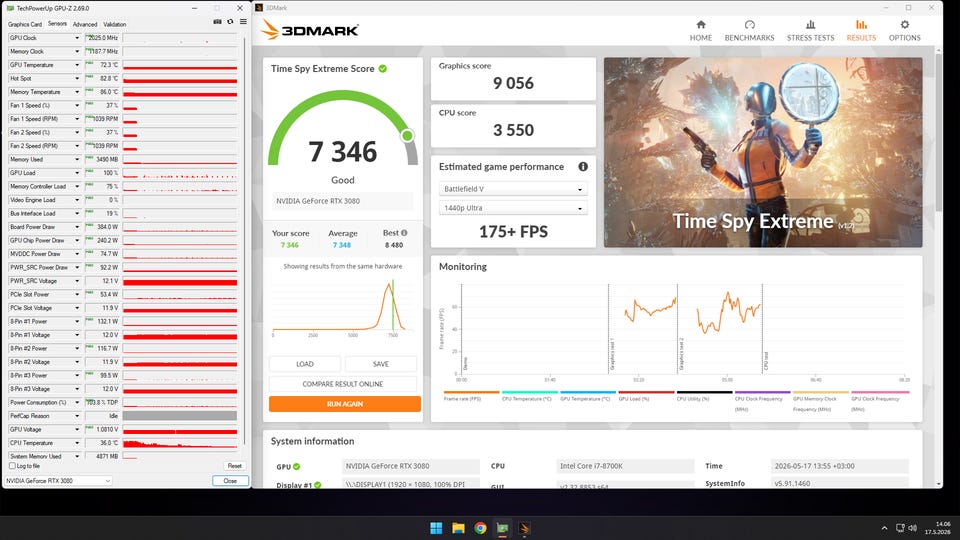The image size is (960, 540).
Task: Click Average score 7 348
Action: (x=342, y=245)
